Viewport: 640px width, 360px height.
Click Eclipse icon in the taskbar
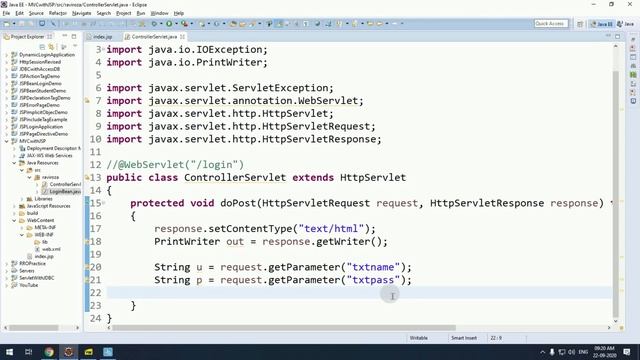coord(69,352)
